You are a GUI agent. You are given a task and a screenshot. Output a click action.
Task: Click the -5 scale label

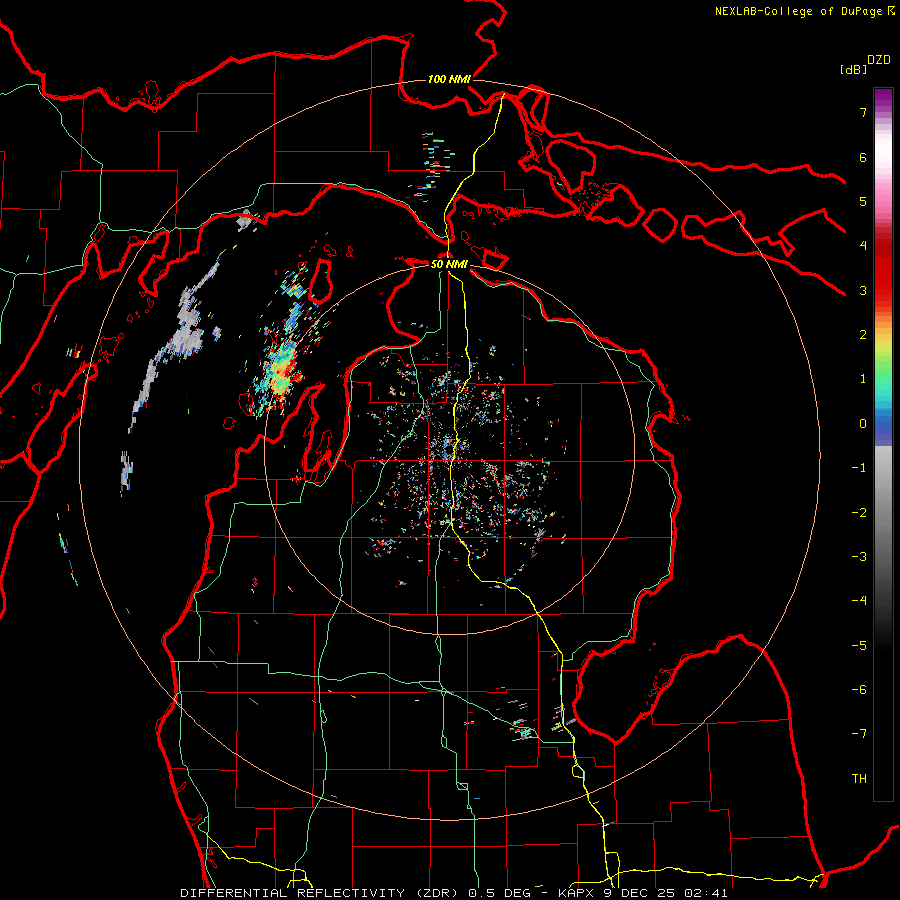[x=859, y=645]
